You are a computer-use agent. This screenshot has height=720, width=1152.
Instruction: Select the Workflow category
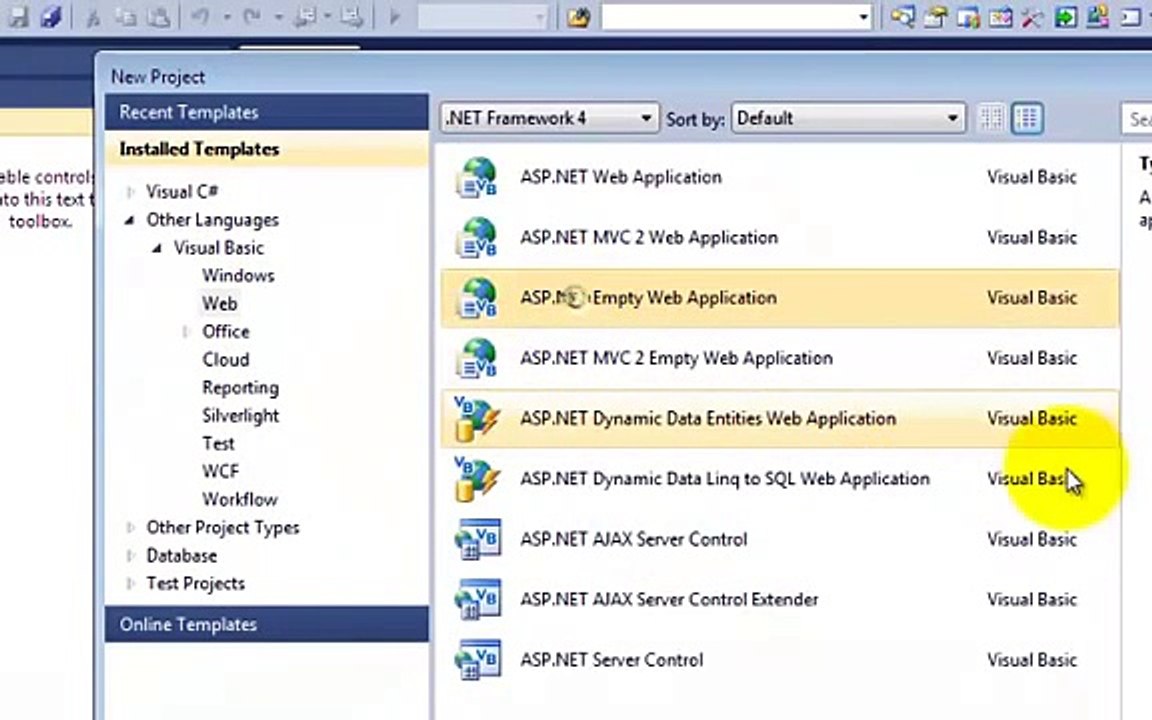[x=240, y=500]
